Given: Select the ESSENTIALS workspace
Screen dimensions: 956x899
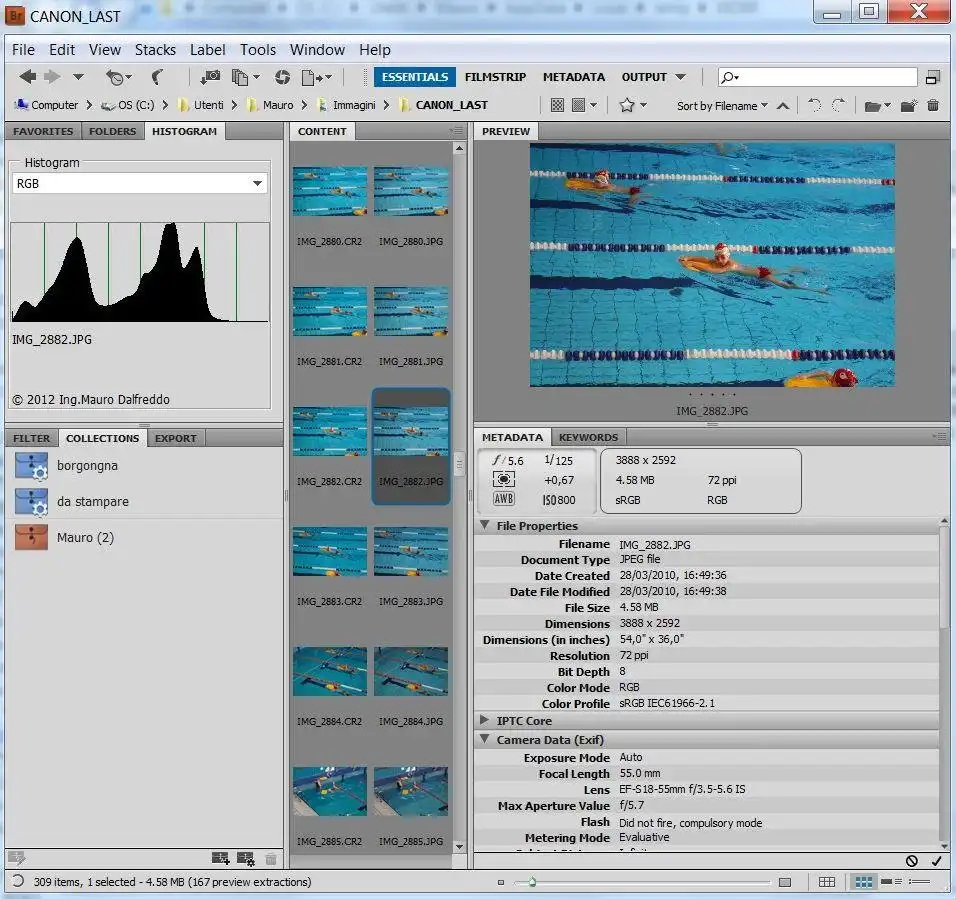Looking at the screenshot, I should point(415,77).
